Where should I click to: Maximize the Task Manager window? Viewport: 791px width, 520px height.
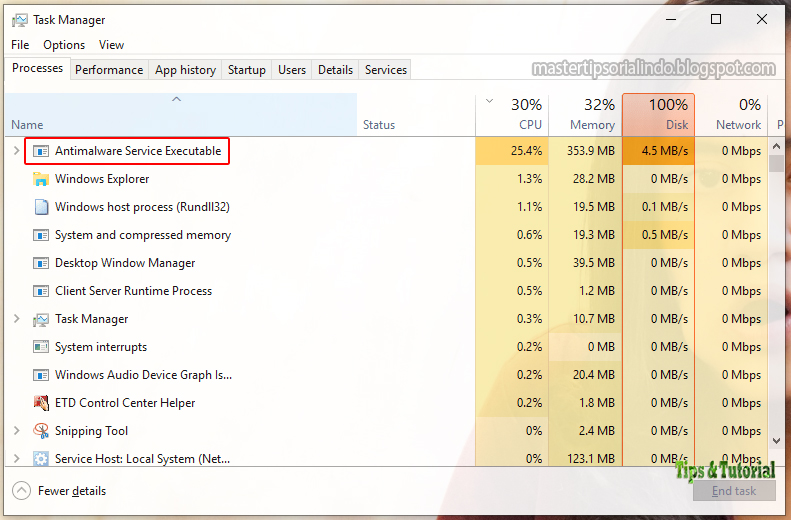[716, 19]
